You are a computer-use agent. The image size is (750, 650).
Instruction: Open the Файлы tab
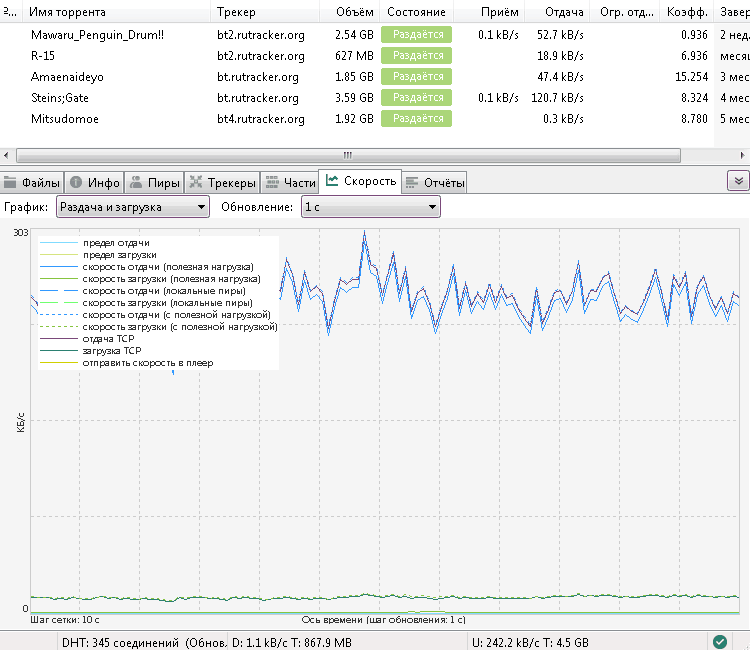(x=32, y=183)
